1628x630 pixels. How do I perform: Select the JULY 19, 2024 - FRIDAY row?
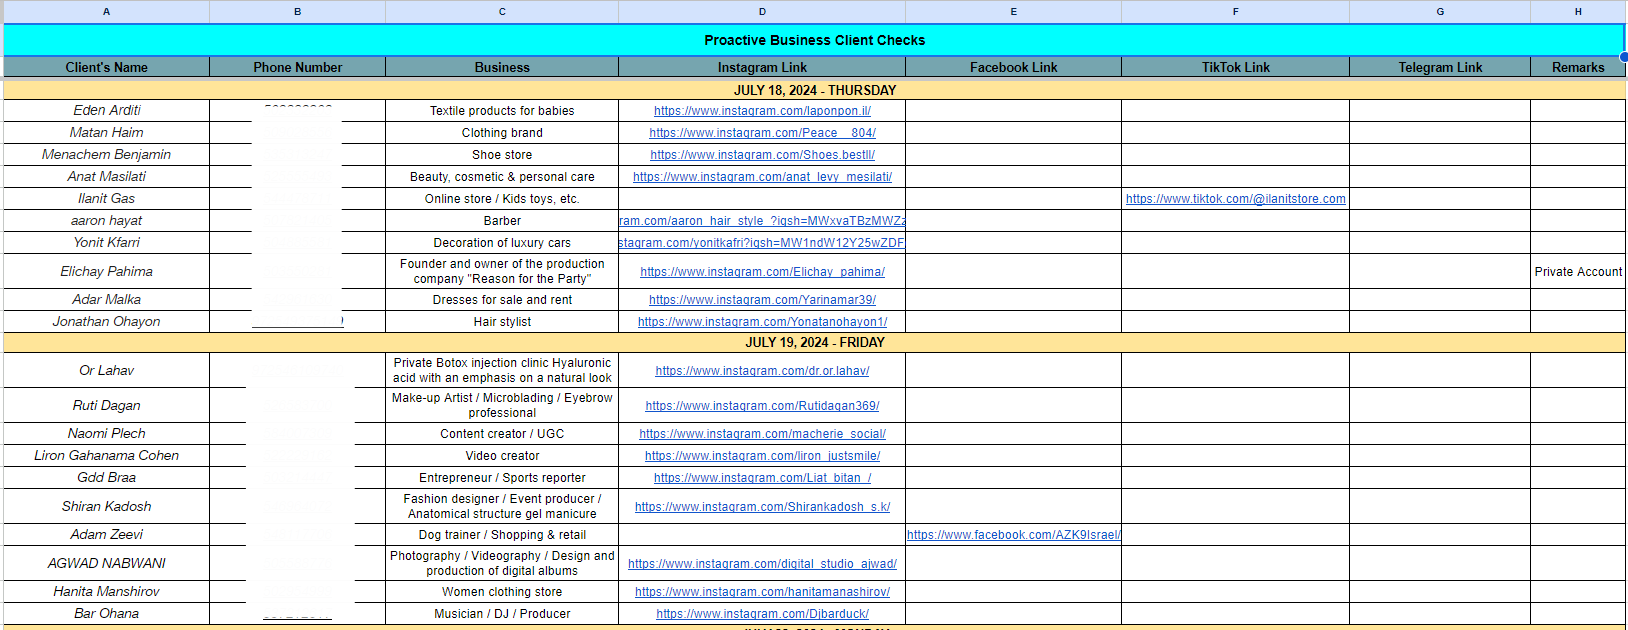(x=814, y=342)
